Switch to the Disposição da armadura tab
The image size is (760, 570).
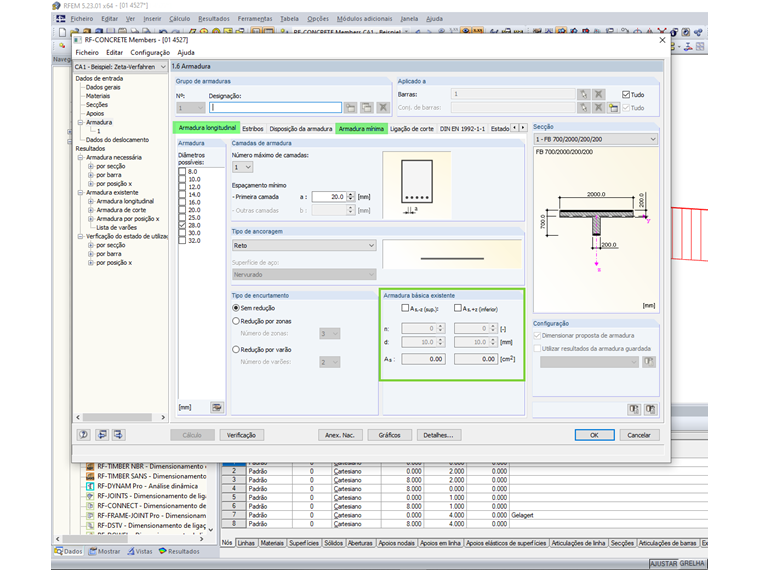pyautogui.click(x=301, y=128)
